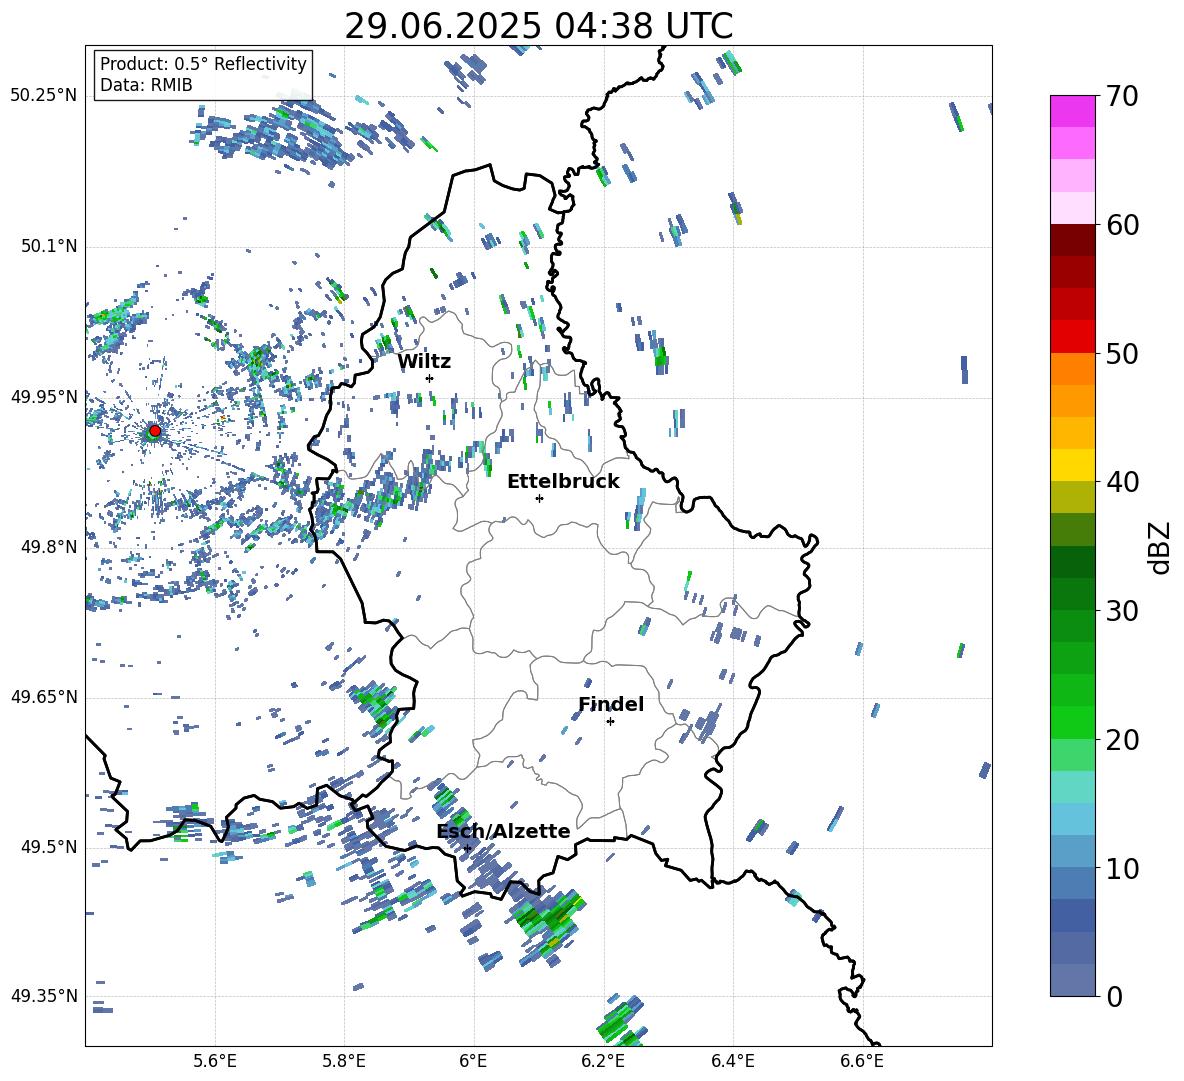
Task: Click the Ettelbruck city label
Action: [563, 482]
